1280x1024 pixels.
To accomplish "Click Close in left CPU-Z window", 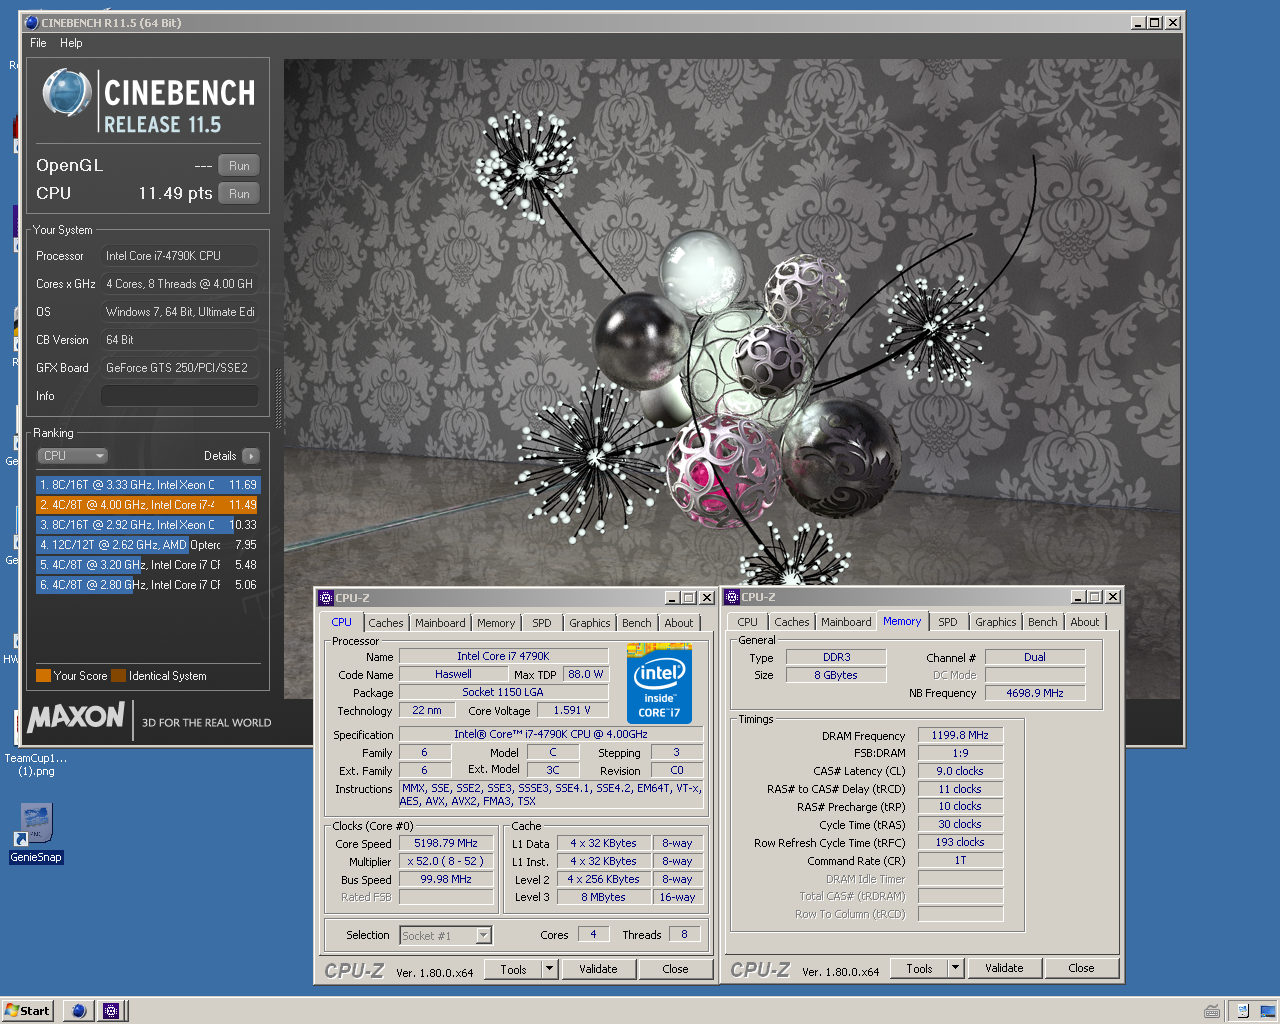I will tap(676, 969).
